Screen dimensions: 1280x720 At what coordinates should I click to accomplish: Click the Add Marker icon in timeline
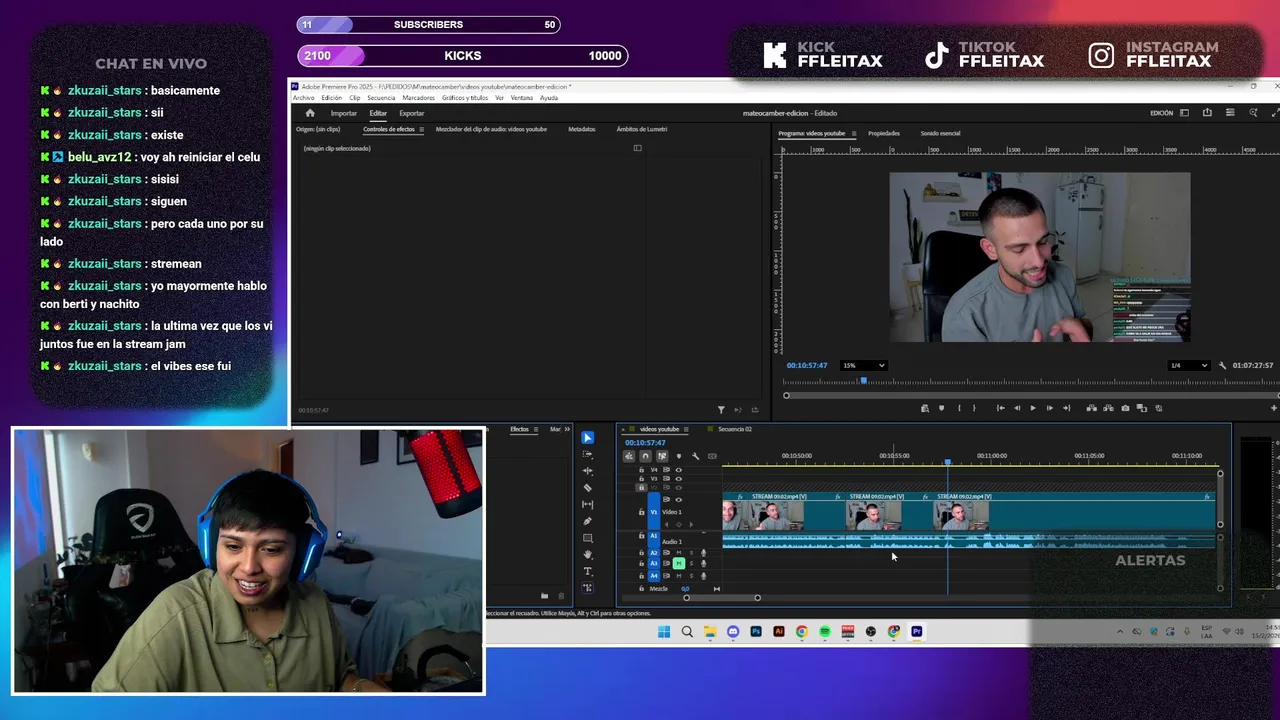[679, 456]
